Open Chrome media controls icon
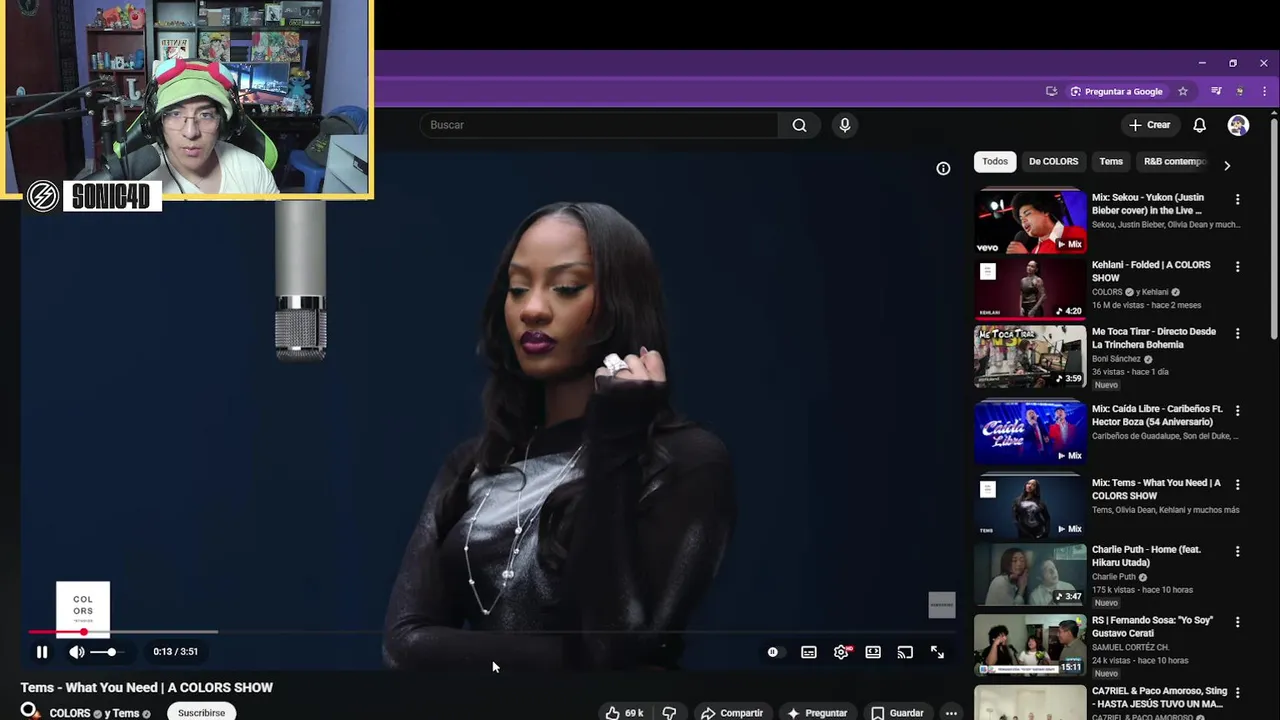The image size is (1280, 720). coord(1216,91)
